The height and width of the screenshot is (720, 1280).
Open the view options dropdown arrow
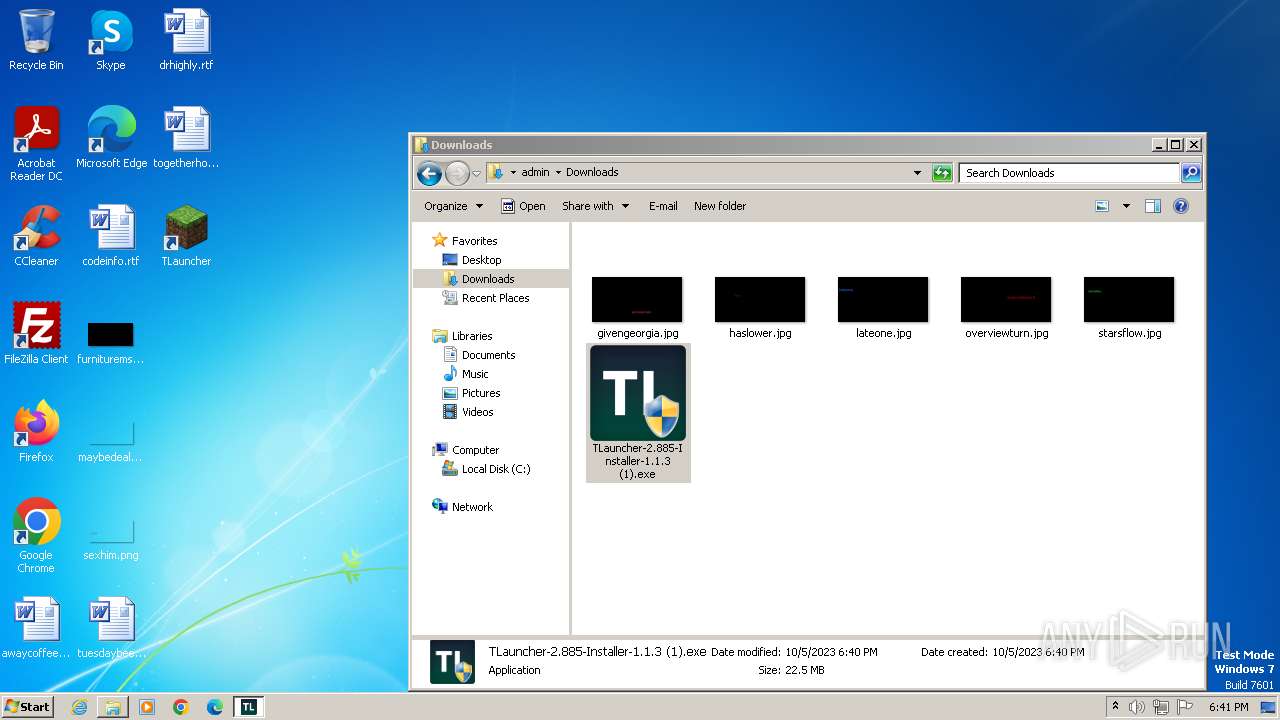pos(1126,206)
